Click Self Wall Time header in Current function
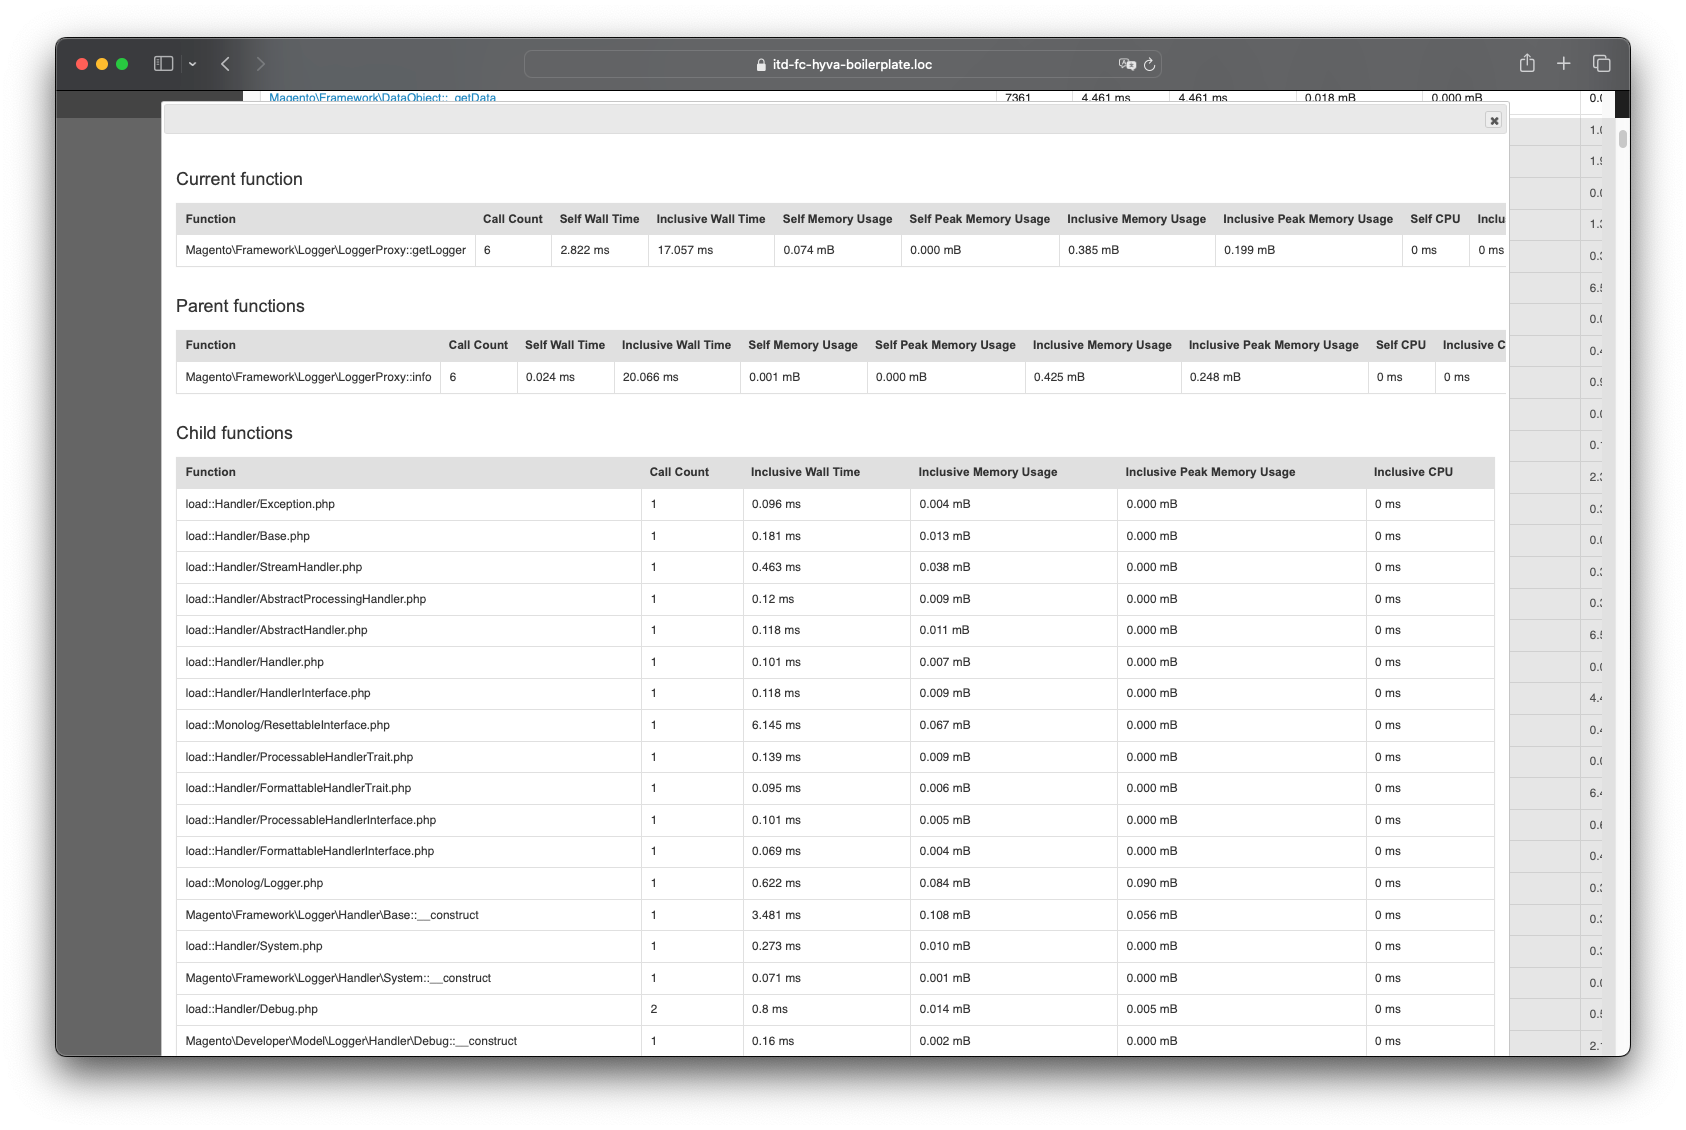The image size is (1686, 1130). [x=599, y=219]
